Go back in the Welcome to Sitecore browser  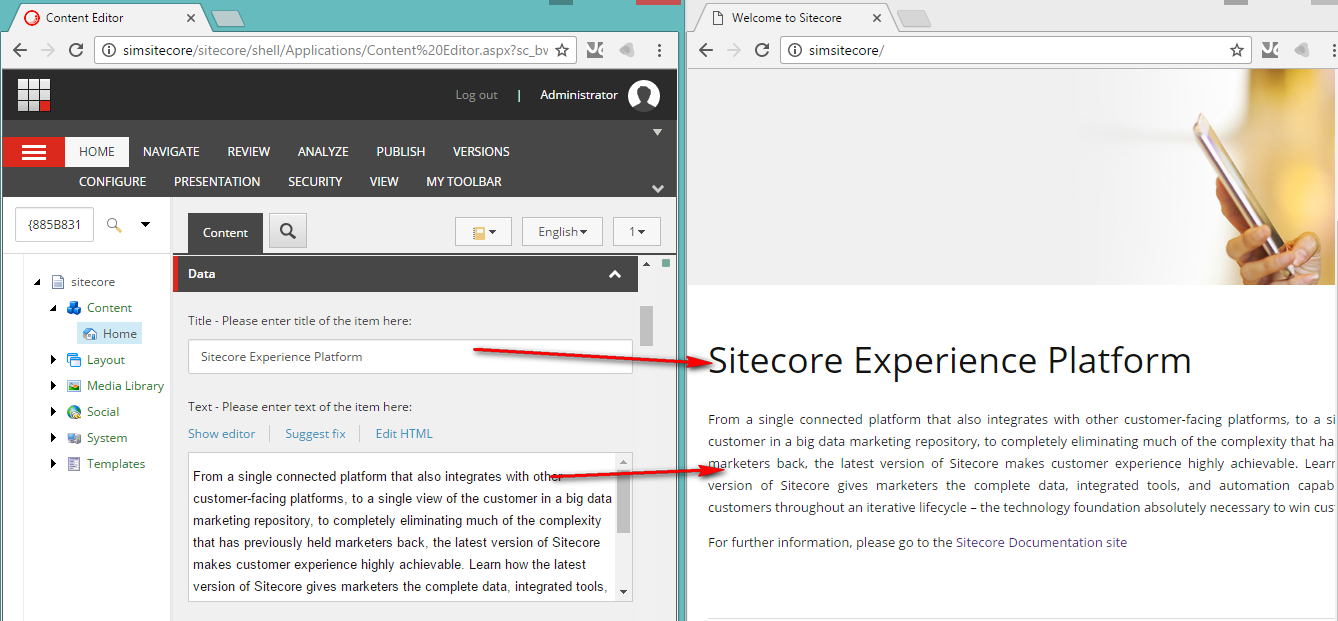pyautogui.click(x=706, y=50)
